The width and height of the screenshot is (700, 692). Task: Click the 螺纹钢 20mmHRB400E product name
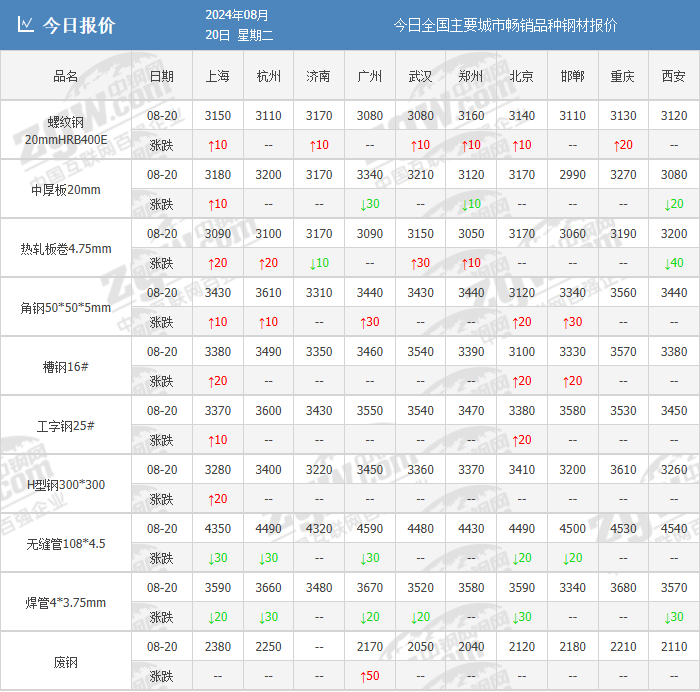[66, 130]
